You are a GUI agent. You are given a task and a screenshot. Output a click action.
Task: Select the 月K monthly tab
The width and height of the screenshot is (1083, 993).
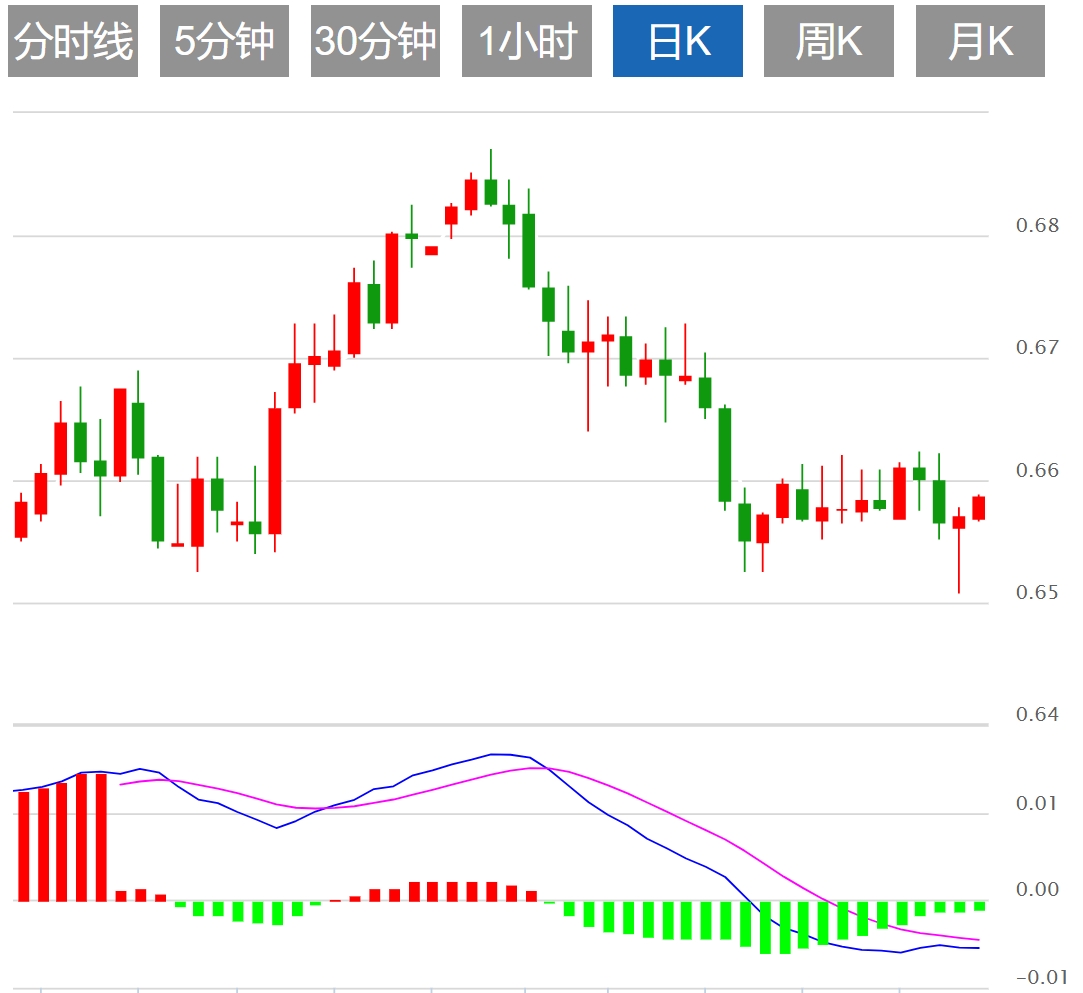[x=980, y=41]
